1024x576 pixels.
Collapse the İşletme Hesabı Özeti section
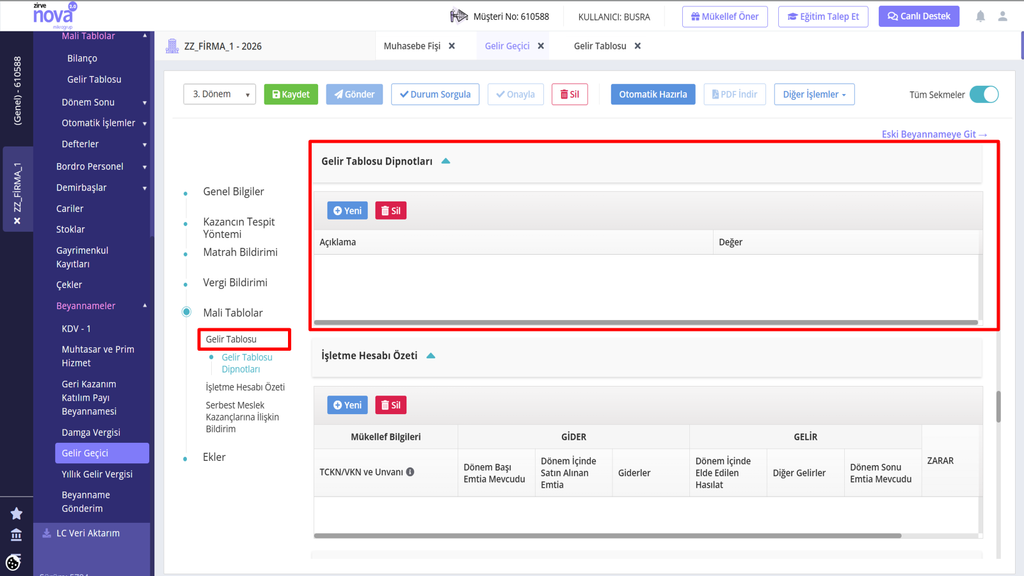[x=431, y=355]
